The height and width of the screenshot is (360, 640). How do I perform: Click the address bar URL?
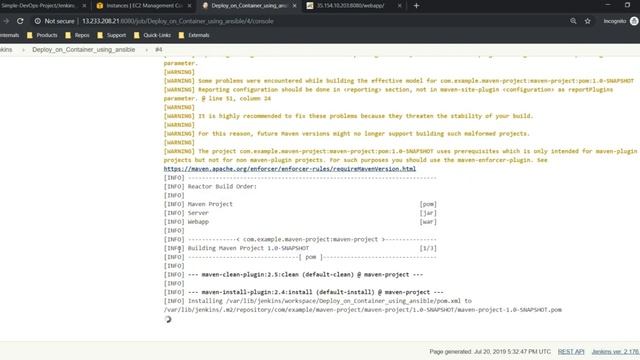click(x=178, y=21)
